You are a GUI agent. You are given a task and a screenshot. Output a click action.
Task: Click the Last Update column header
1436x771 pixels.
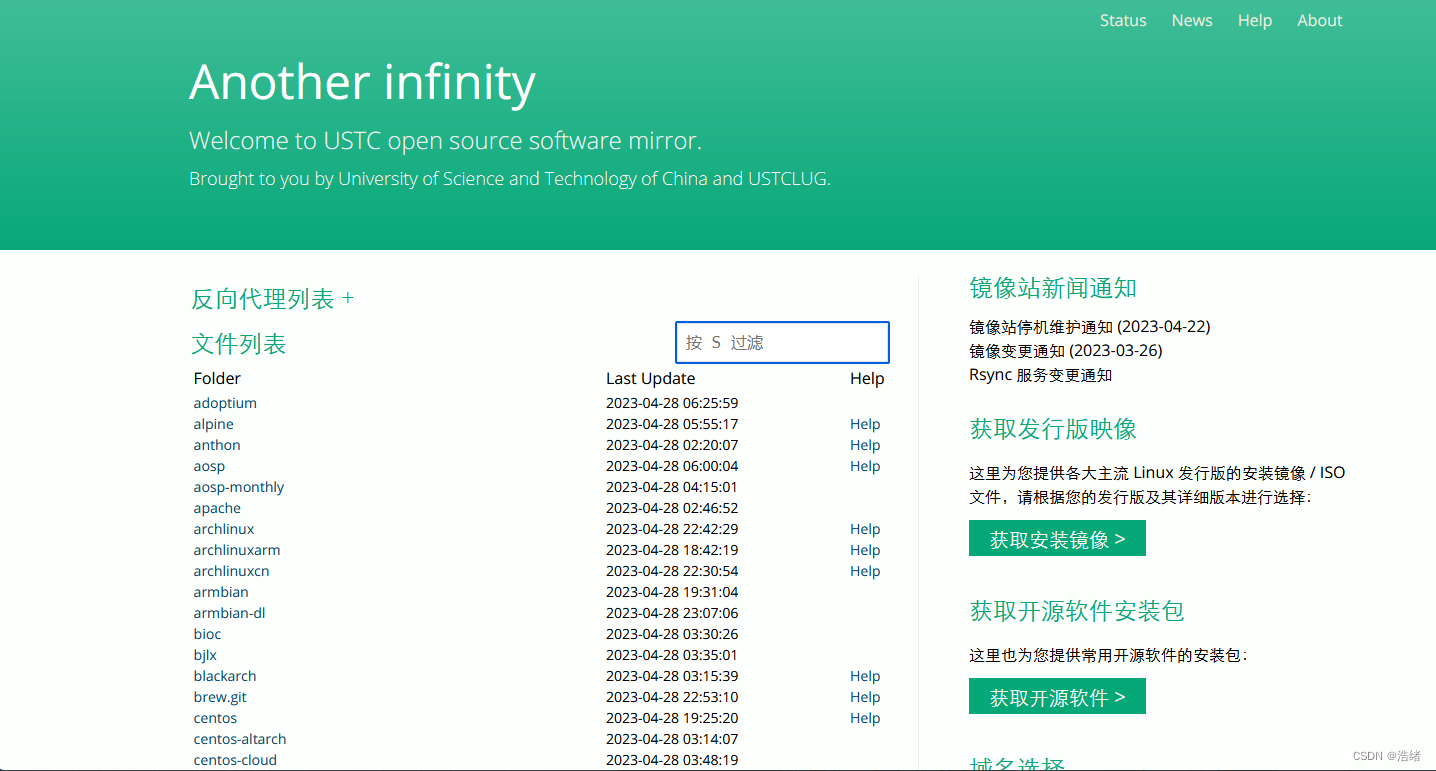point(650,378)
